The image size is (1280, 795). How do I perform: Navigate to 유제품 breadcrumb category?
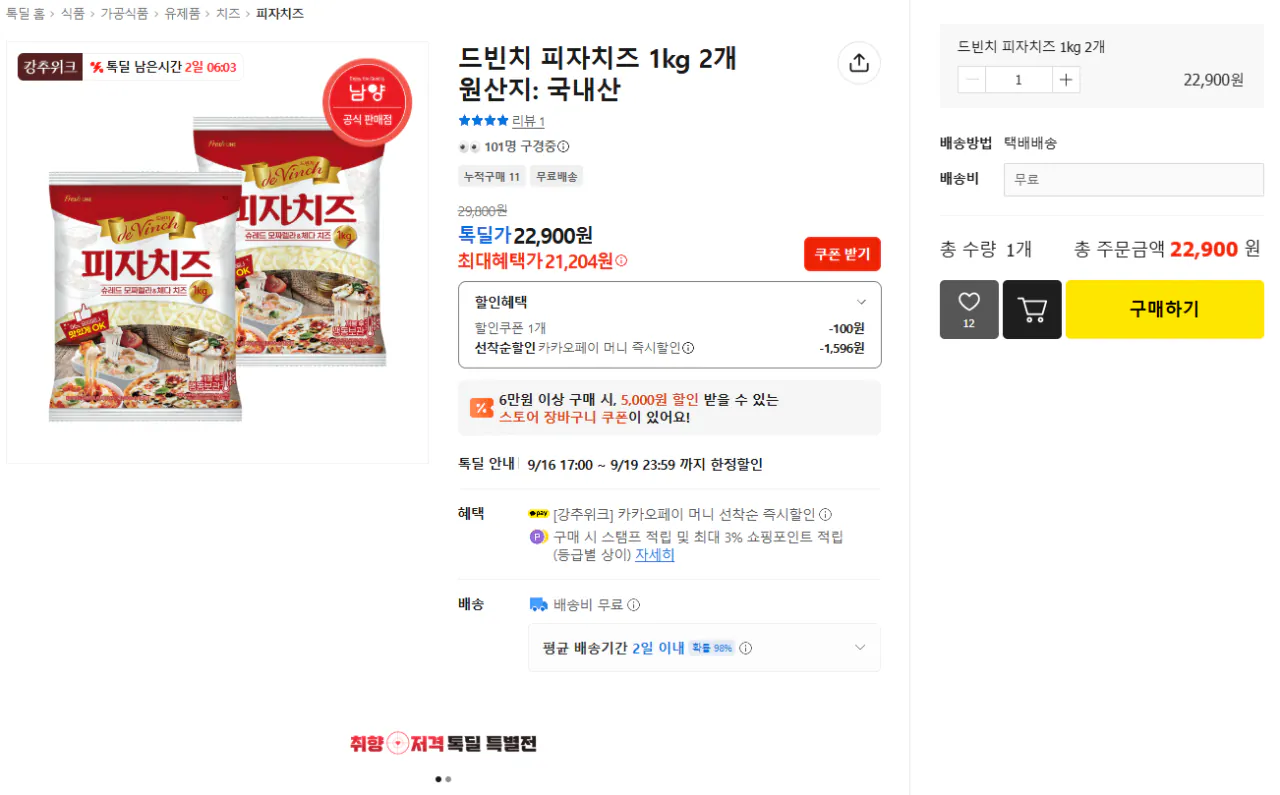click(x=182, y=14)
